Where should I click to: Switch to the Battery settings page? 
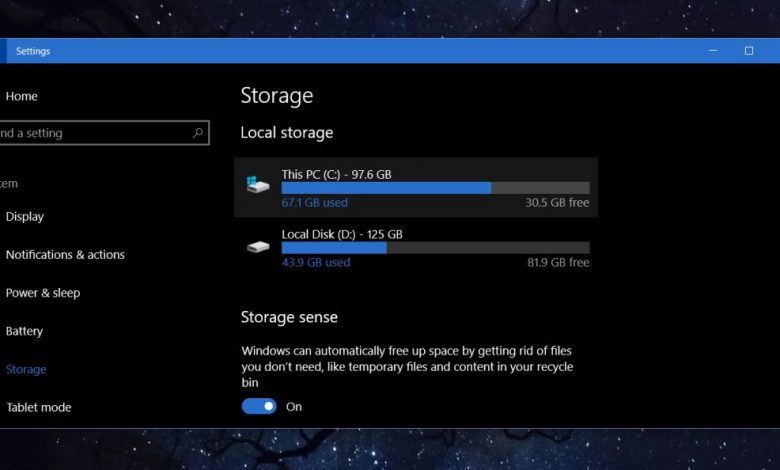pyautogui.click(x=25, y=331)
